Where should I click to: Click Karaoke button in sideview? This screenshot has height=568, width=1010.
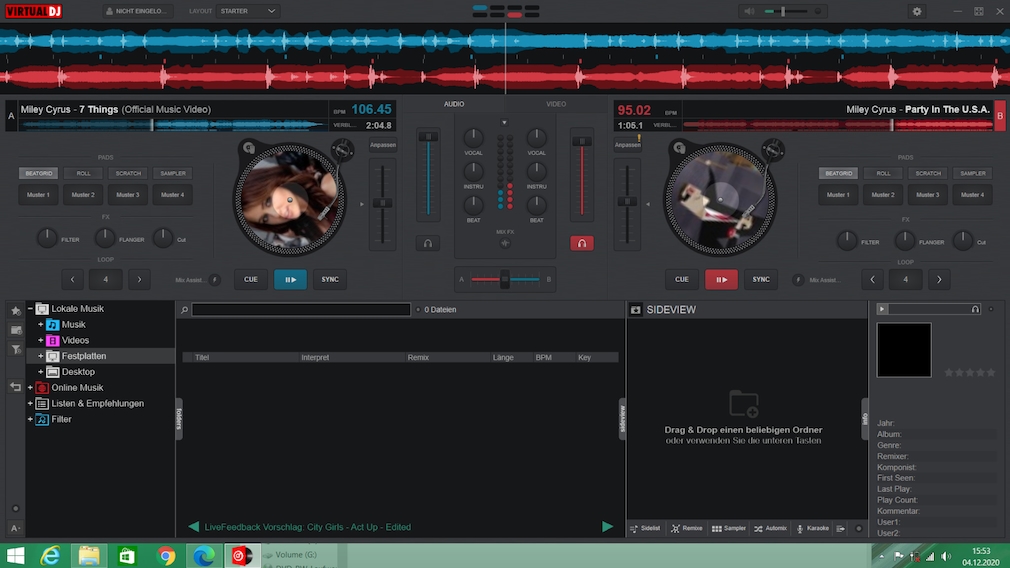813,528
